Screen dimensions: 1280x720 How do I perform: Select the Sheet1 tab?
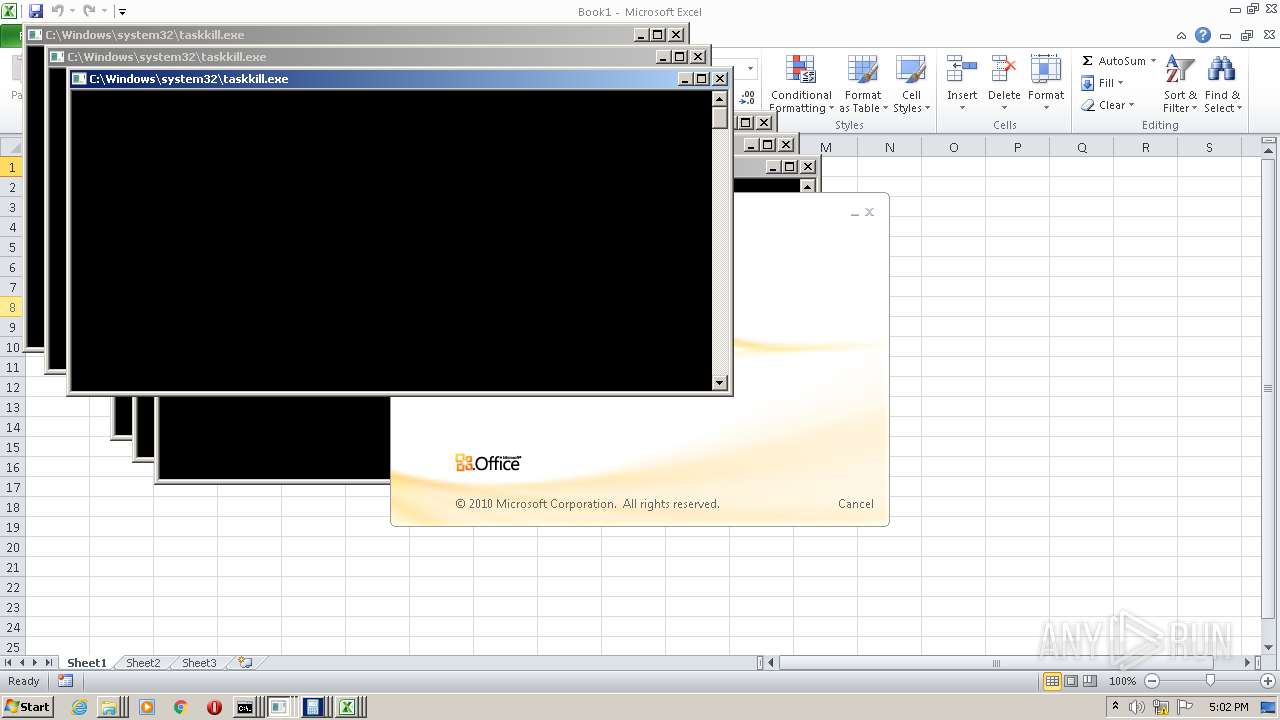coord(86,662)
